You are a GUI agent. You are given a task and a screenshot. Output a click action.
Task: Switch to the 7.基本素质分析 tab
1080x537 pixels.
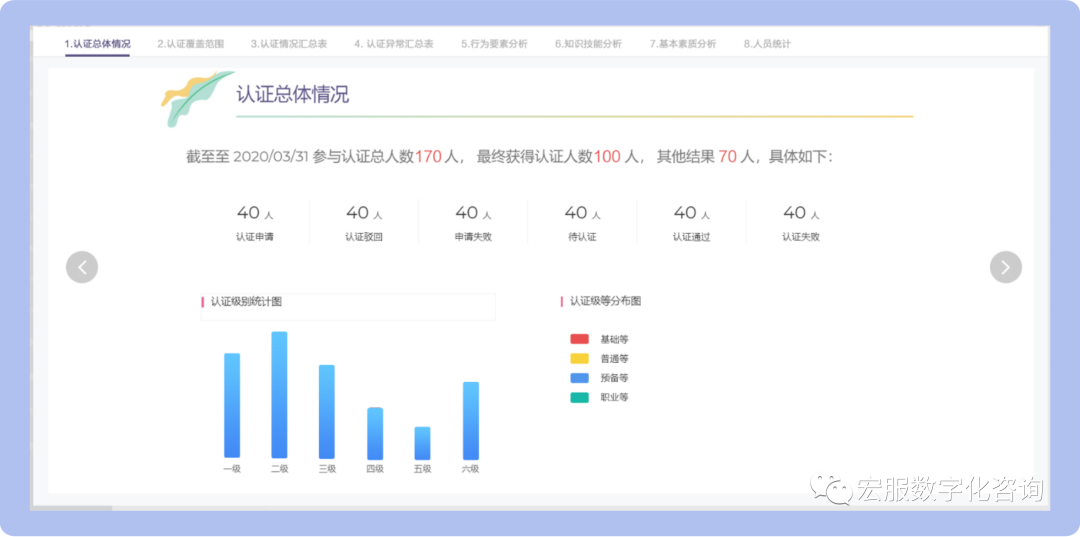pos(683,44)
